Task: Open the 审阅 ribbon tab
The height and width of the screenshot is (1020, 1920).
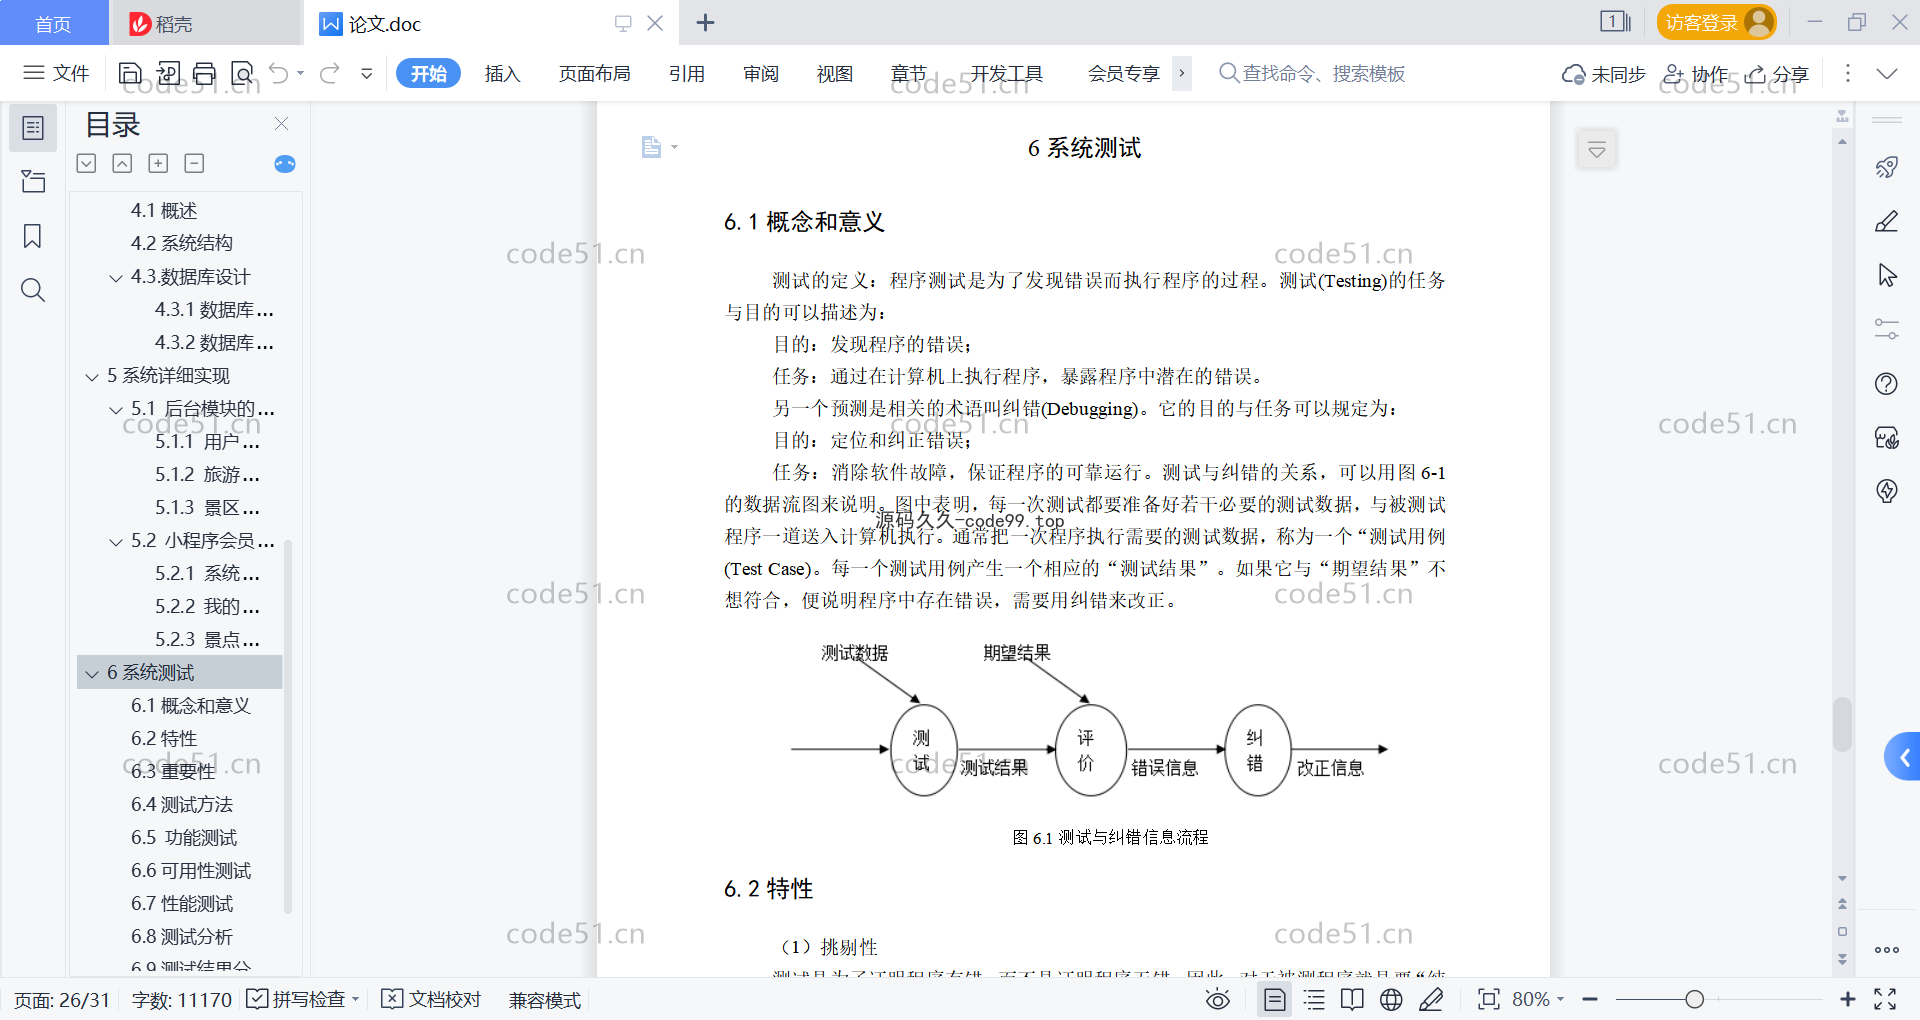Action: (x=761, y=73)
